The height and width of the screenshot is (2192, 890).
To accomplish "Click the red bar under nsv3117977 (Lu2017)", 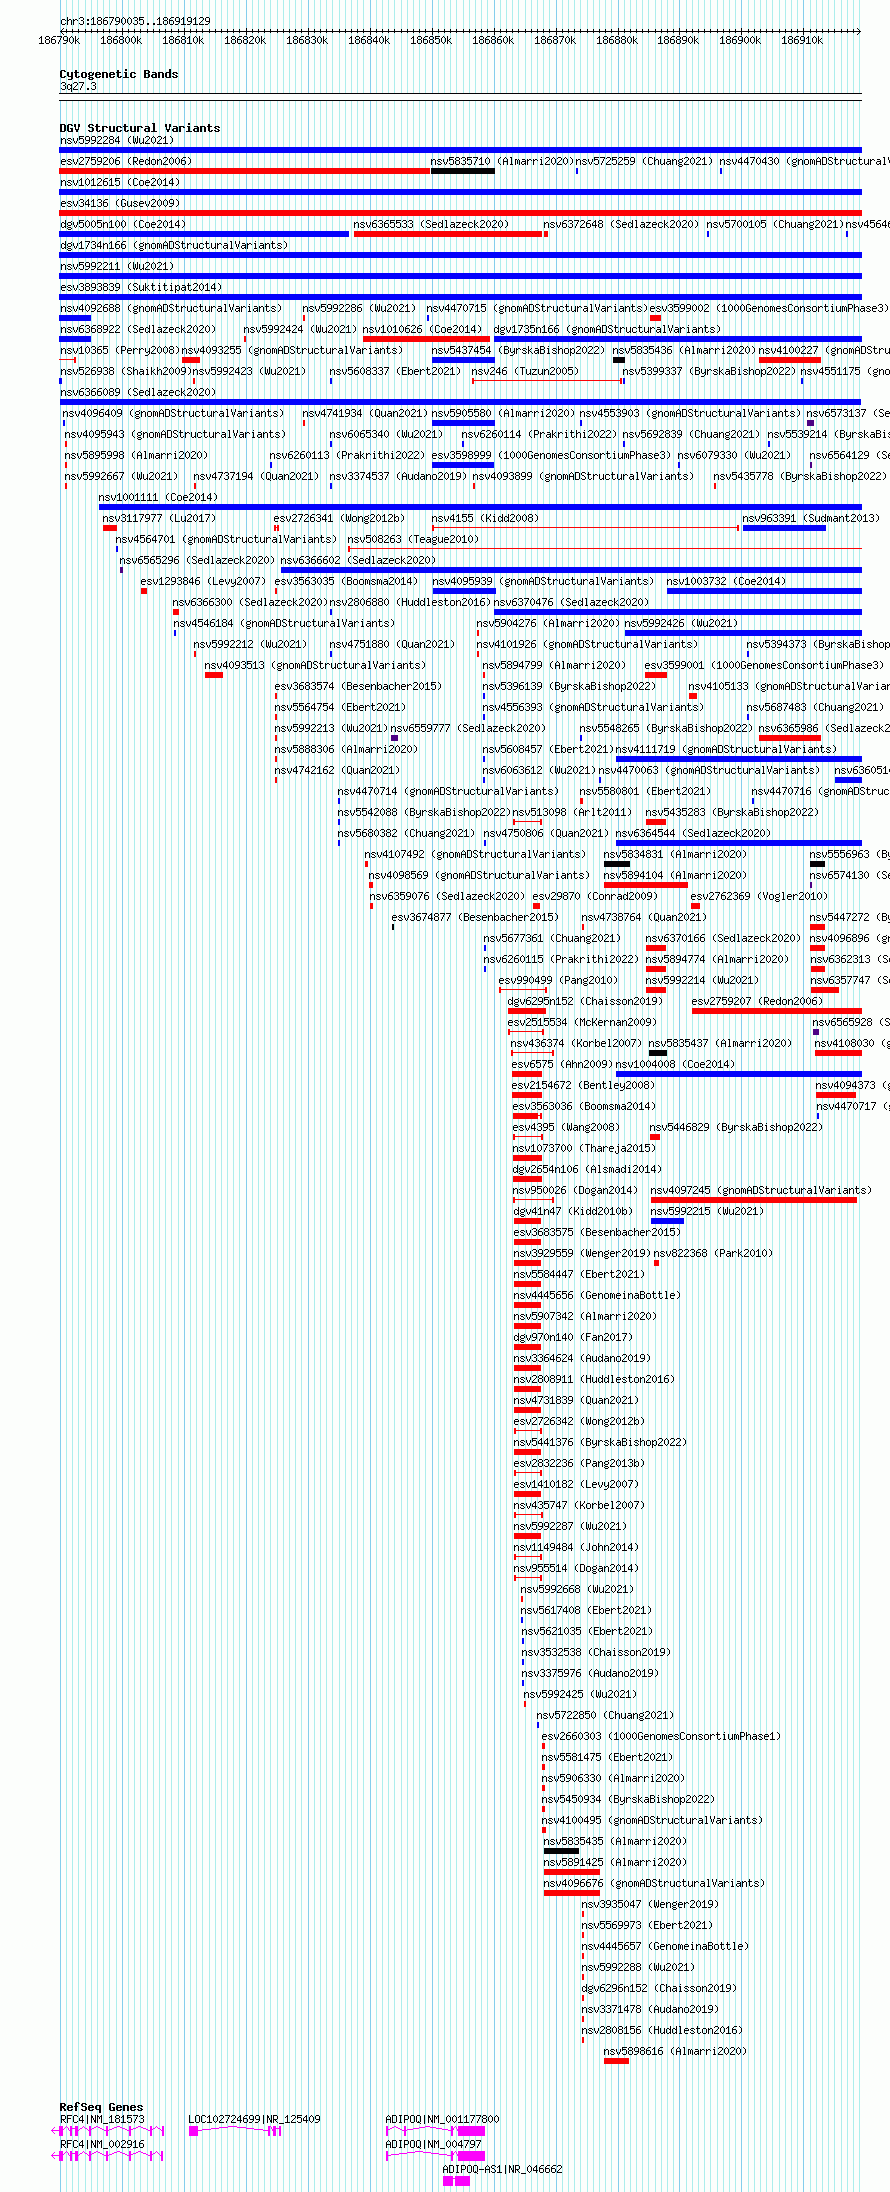I will click(x=110, y=528).
